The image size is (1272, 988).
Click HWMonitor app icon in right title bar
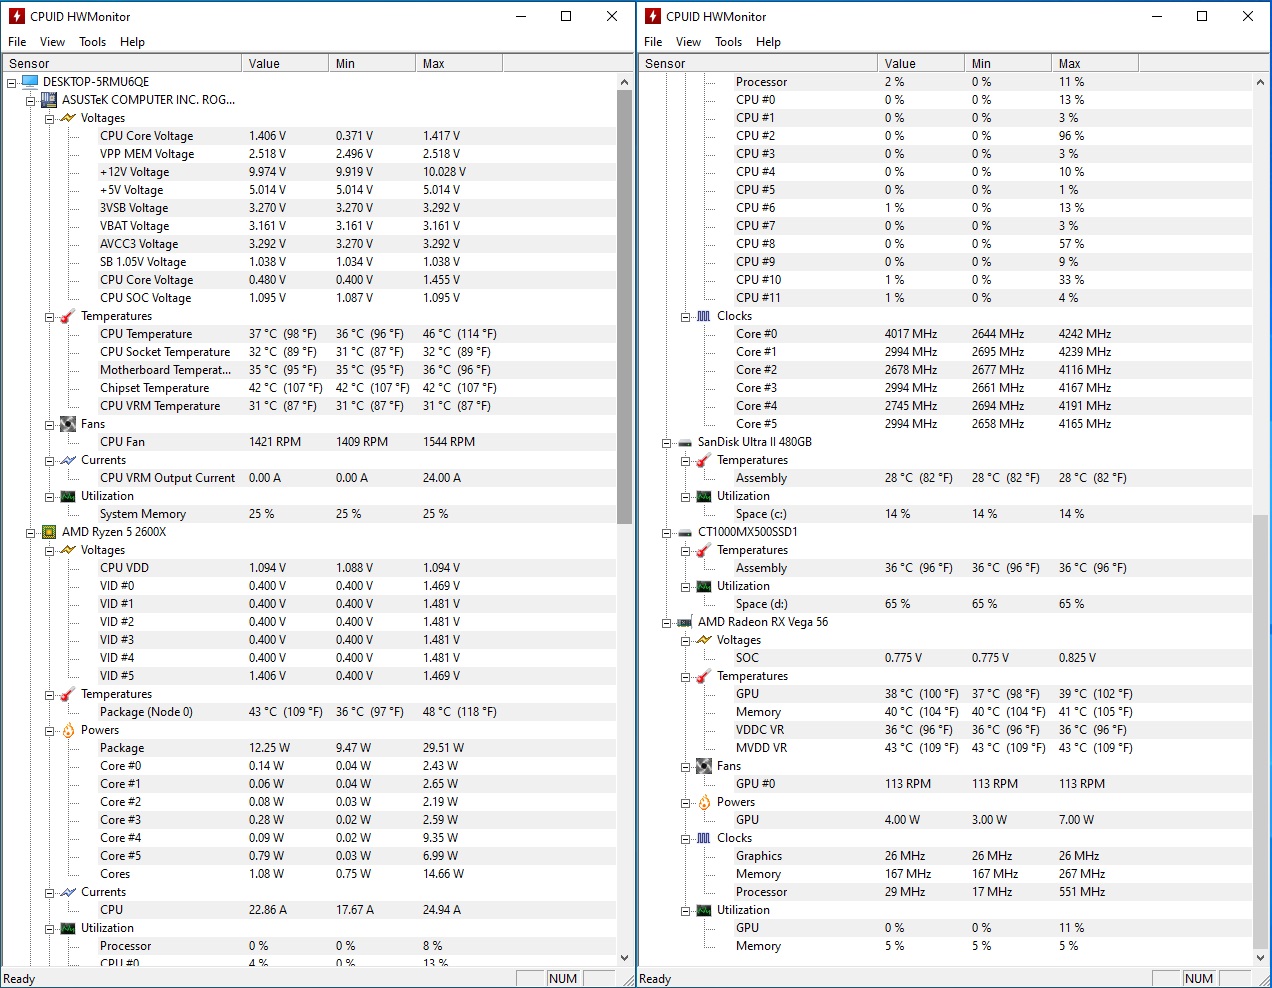tap(652, 16)
